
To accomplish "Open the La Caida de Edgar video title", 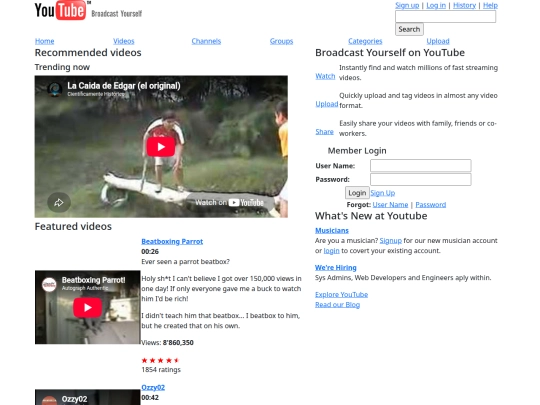I will tap(124, 86).
